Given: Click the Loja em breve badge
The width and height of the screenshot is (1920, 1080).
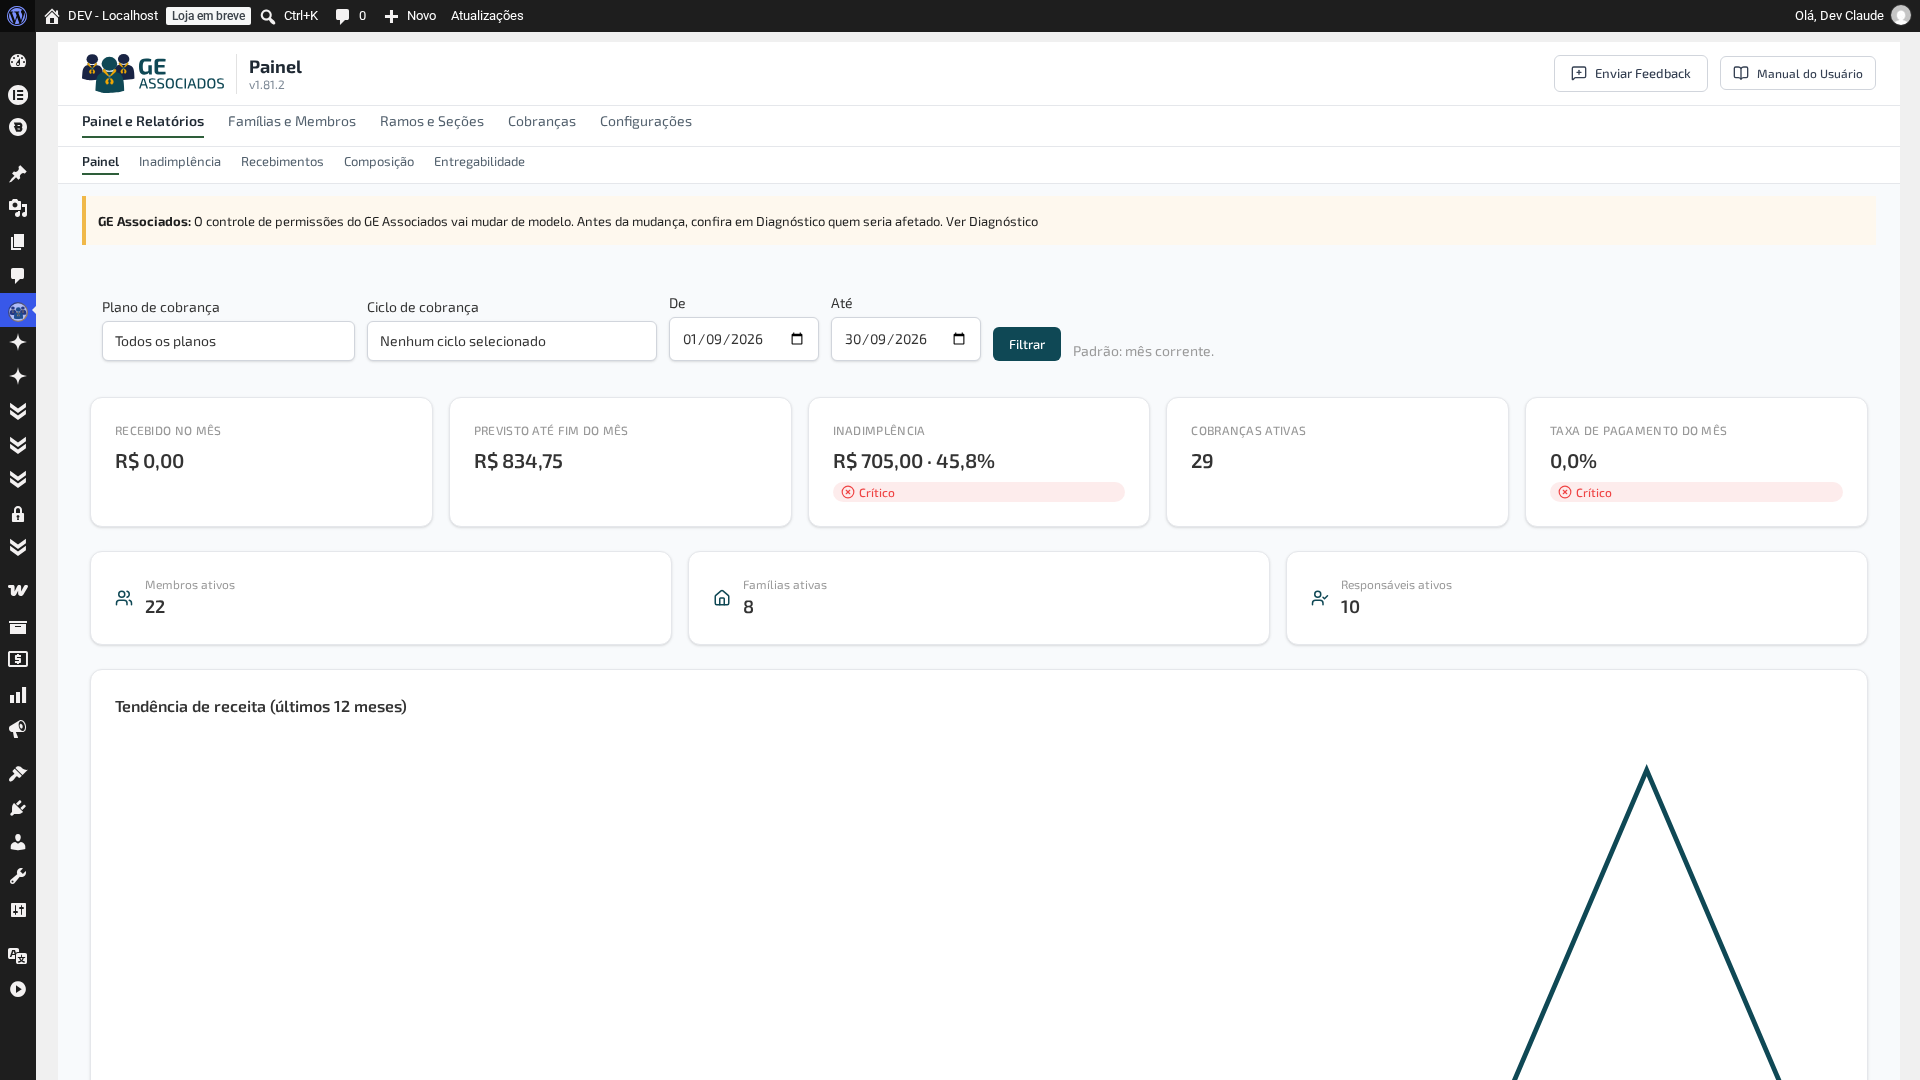Looking at the screenshot, I should pos(208,16).
